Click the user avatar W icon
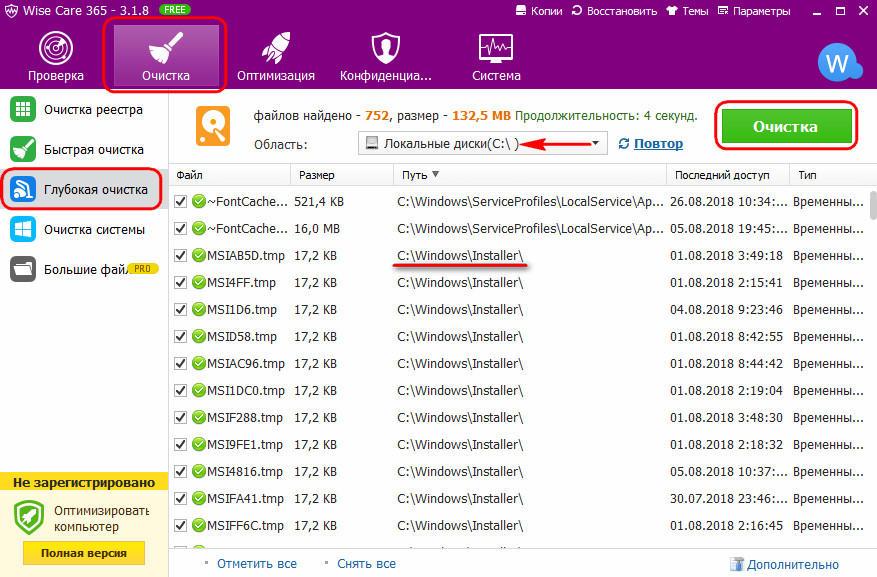This screenshot has width=877, height=577. point(836,63)
